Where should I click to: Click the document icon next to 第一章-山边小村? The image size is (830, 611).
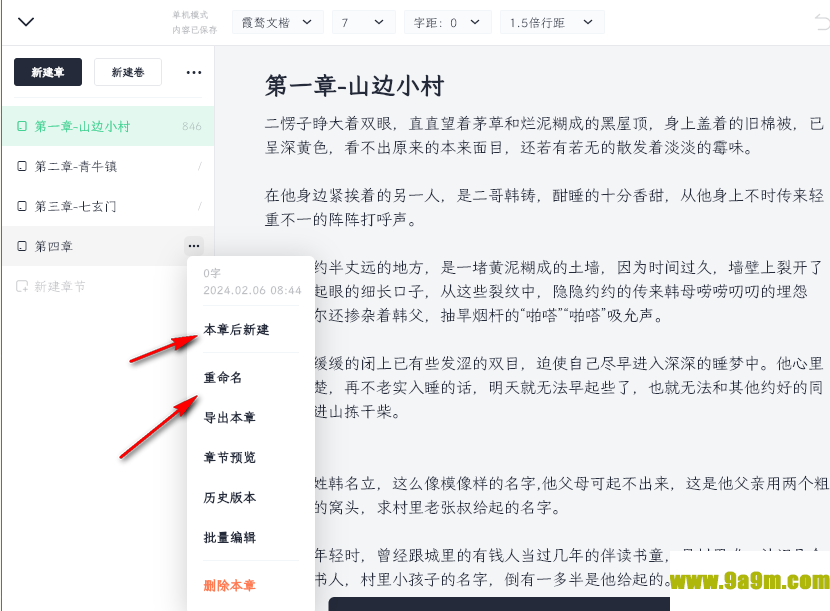click(x=22, y=127)
